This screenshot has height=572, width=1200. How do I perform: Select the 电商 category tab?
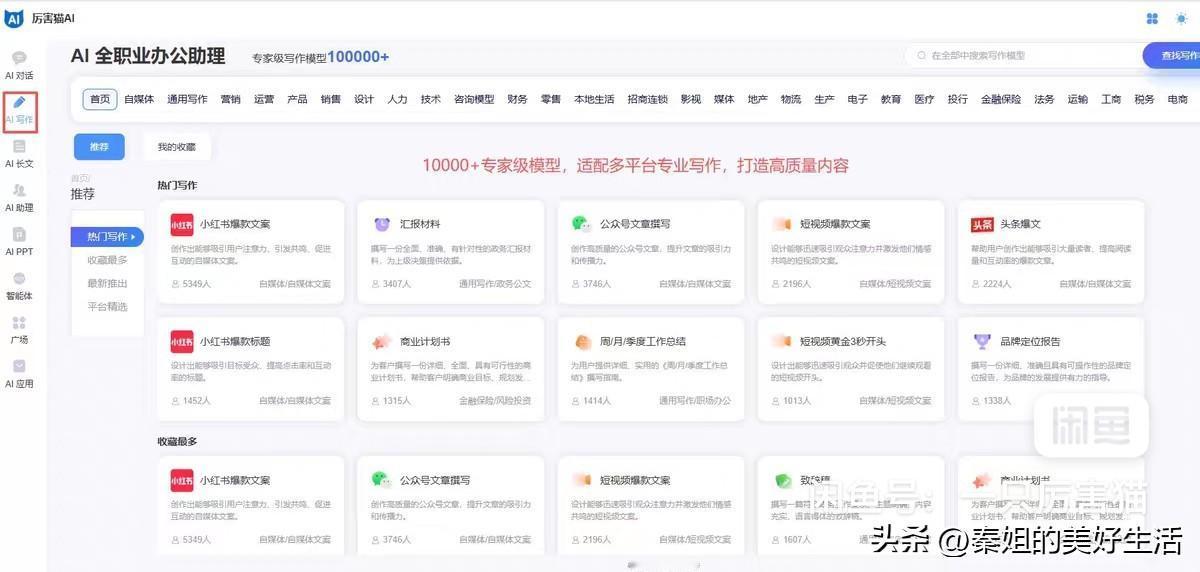point(1177,99)
